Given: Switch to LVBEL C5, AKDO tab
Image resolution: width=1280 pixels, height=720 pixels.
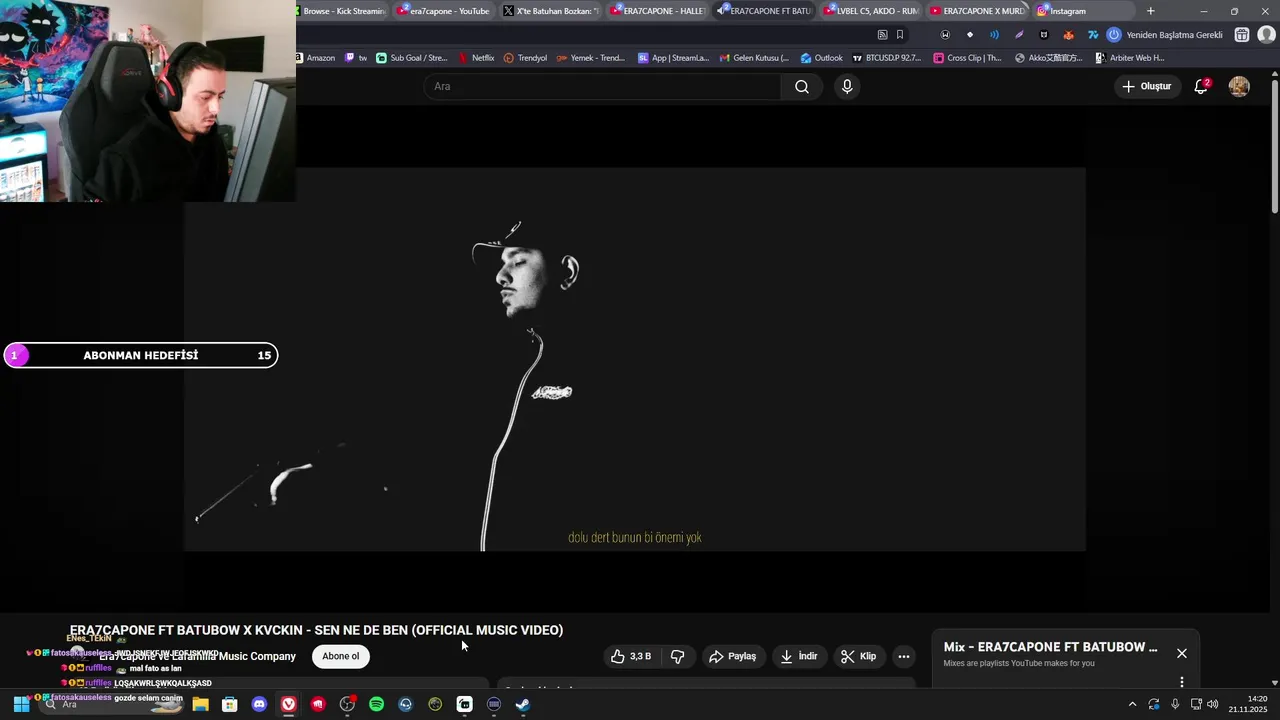Looking at the screenshot, I should (x=871, y=11).
